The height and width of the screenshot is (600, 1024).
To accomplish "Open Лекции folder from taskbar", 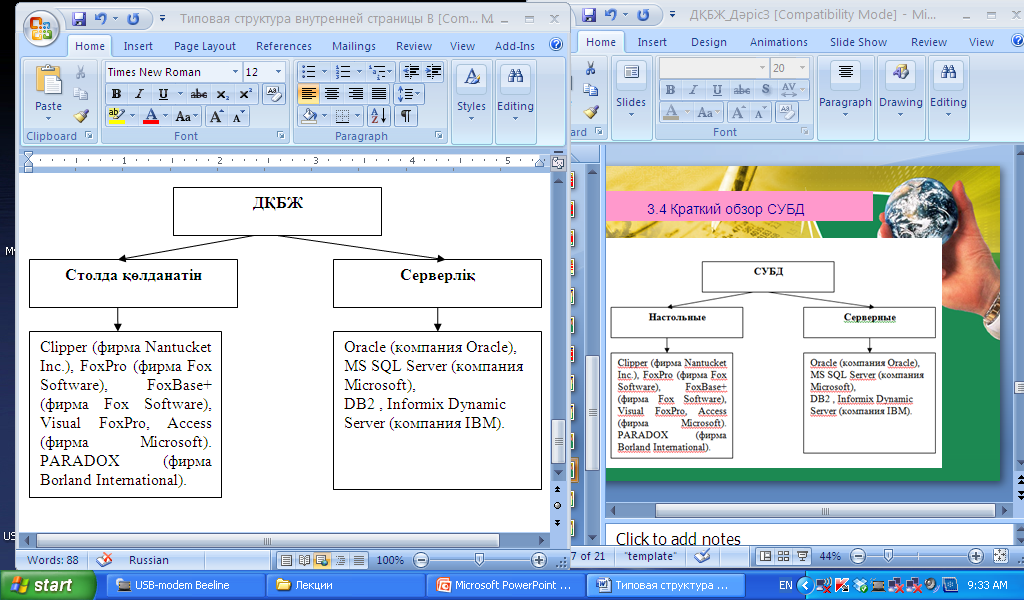I will [344, 585].
